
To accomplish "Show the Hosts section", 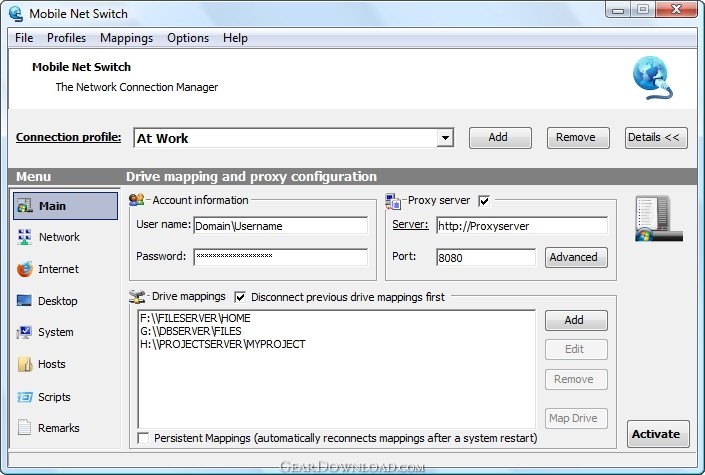I will tap(52, 364).
